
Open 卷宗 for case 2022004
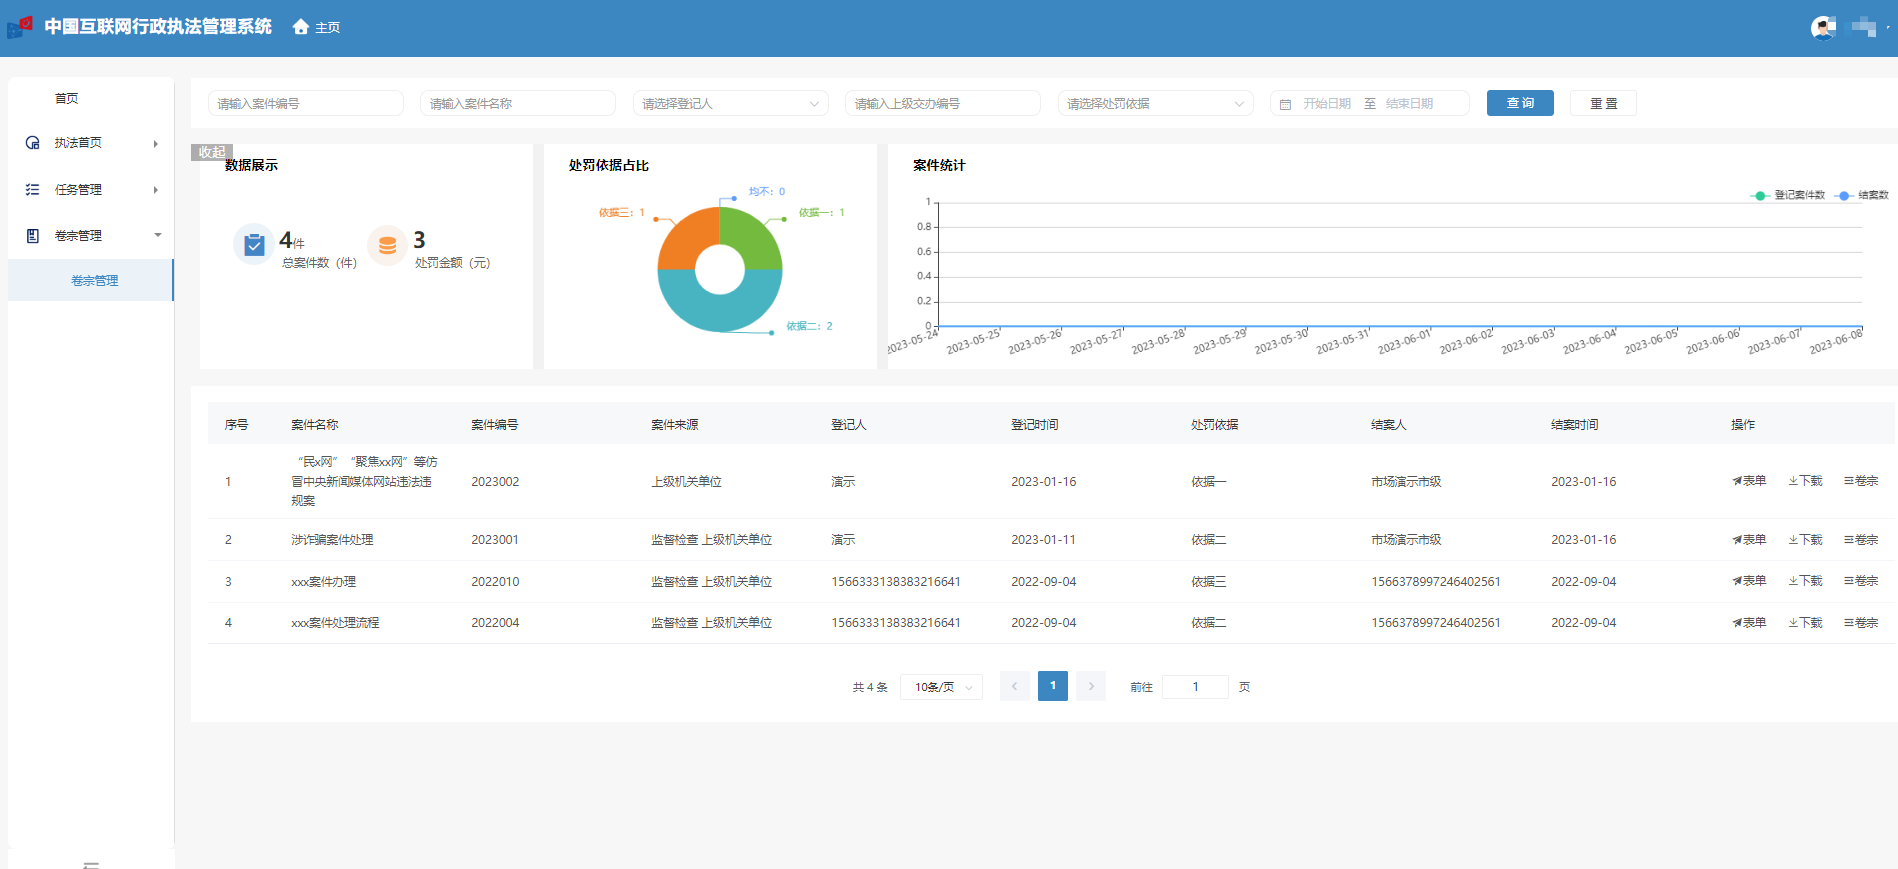(x=1861, y=623)
